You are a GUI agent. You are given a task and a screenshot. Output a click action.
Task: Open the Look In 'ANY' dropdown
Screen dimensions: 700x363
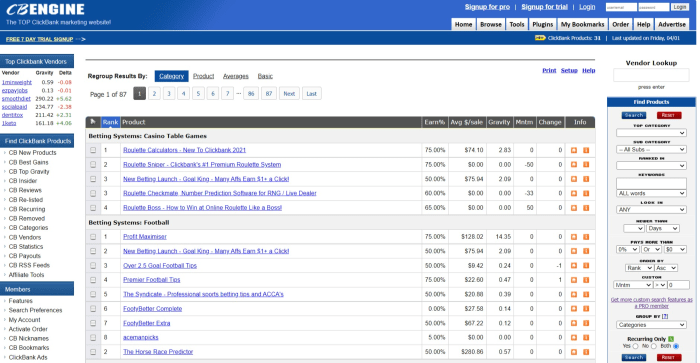(651, 210)
